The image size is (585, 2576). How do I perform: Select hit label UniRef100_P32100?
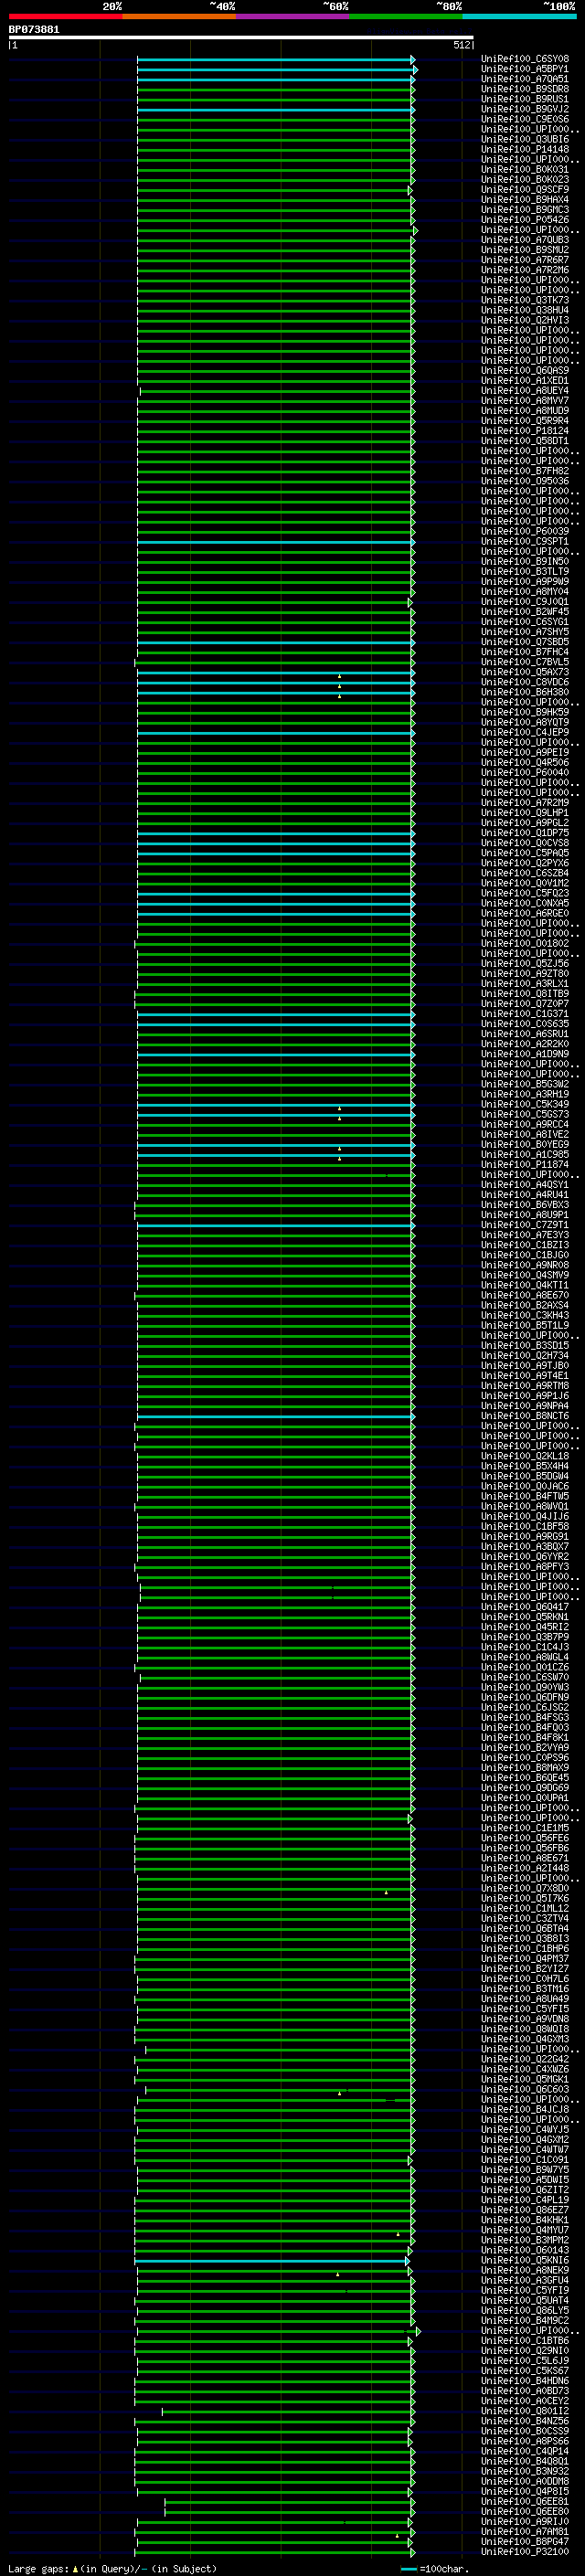point(525,2551)
